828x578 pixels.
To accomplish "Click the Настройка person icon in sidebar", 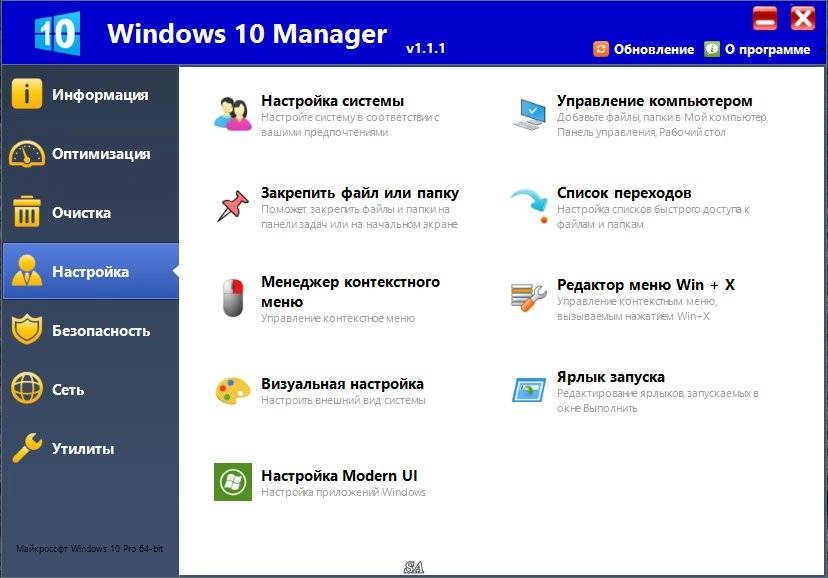I will 26,271.
